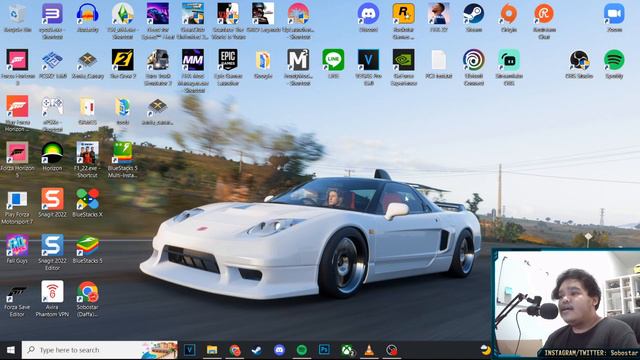Screen dimensions: 640x360
Task: Open the GeForce Experience desktop icon
Action: 403,67
